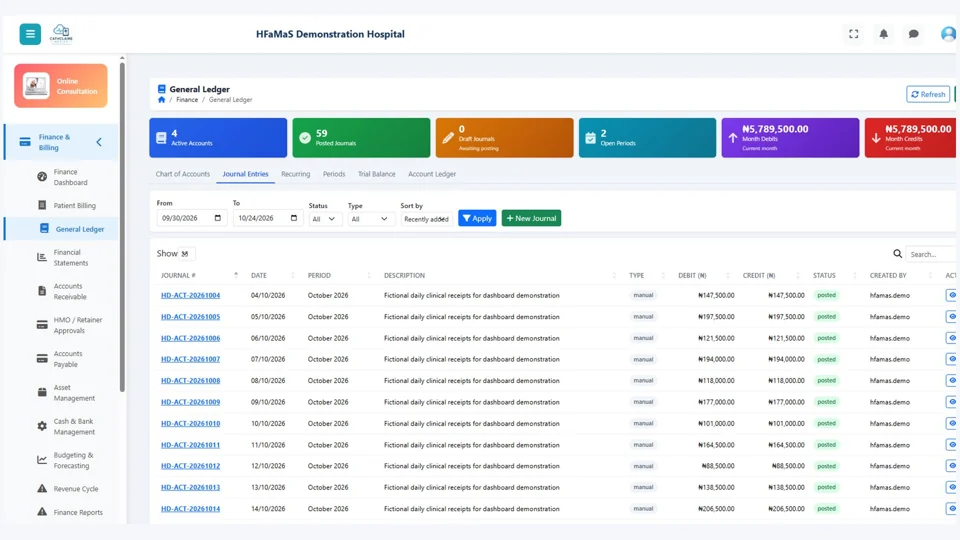The height and width of the screenshot is (540, 960).
Task: Collapse the Finance & Billing menu chevron
Action: [99, 142]
